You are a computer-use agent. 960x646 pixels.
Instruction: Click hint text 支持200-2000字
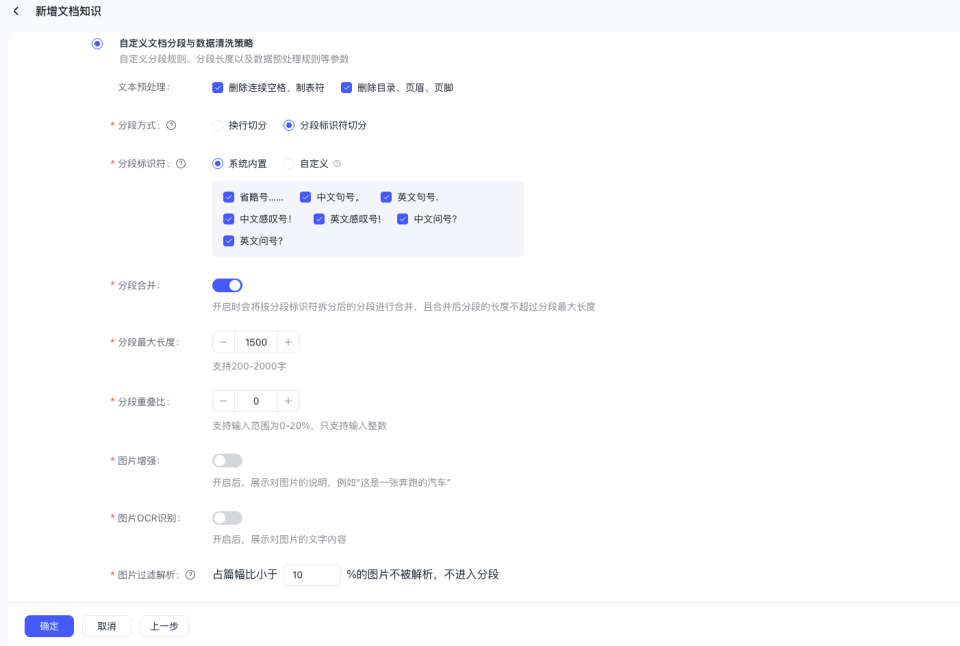tap(249, 366)
